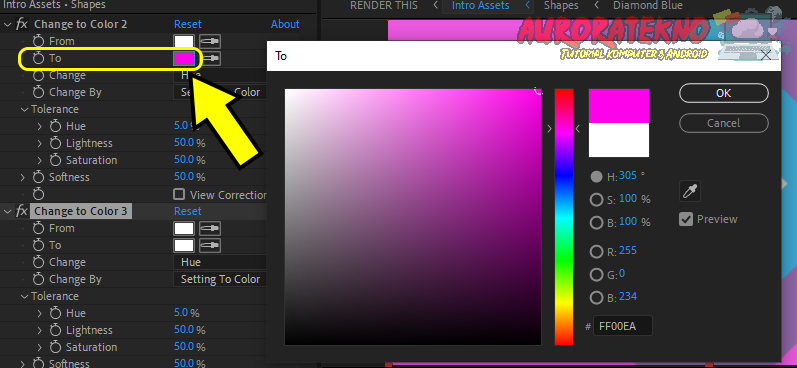Select the brightness B radio button
The image size is (797, 368).
(596, 223)
